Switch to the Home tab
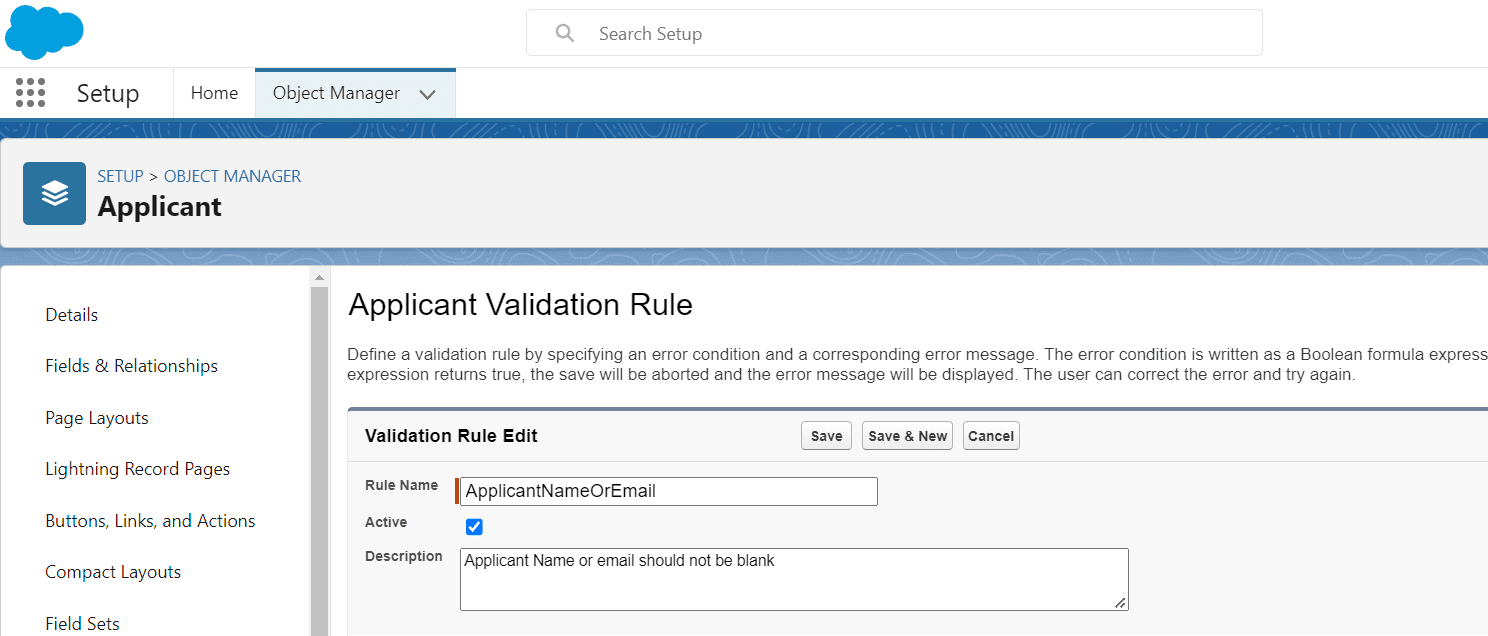This screenshot has width=1488, height=636. [214, 92]
